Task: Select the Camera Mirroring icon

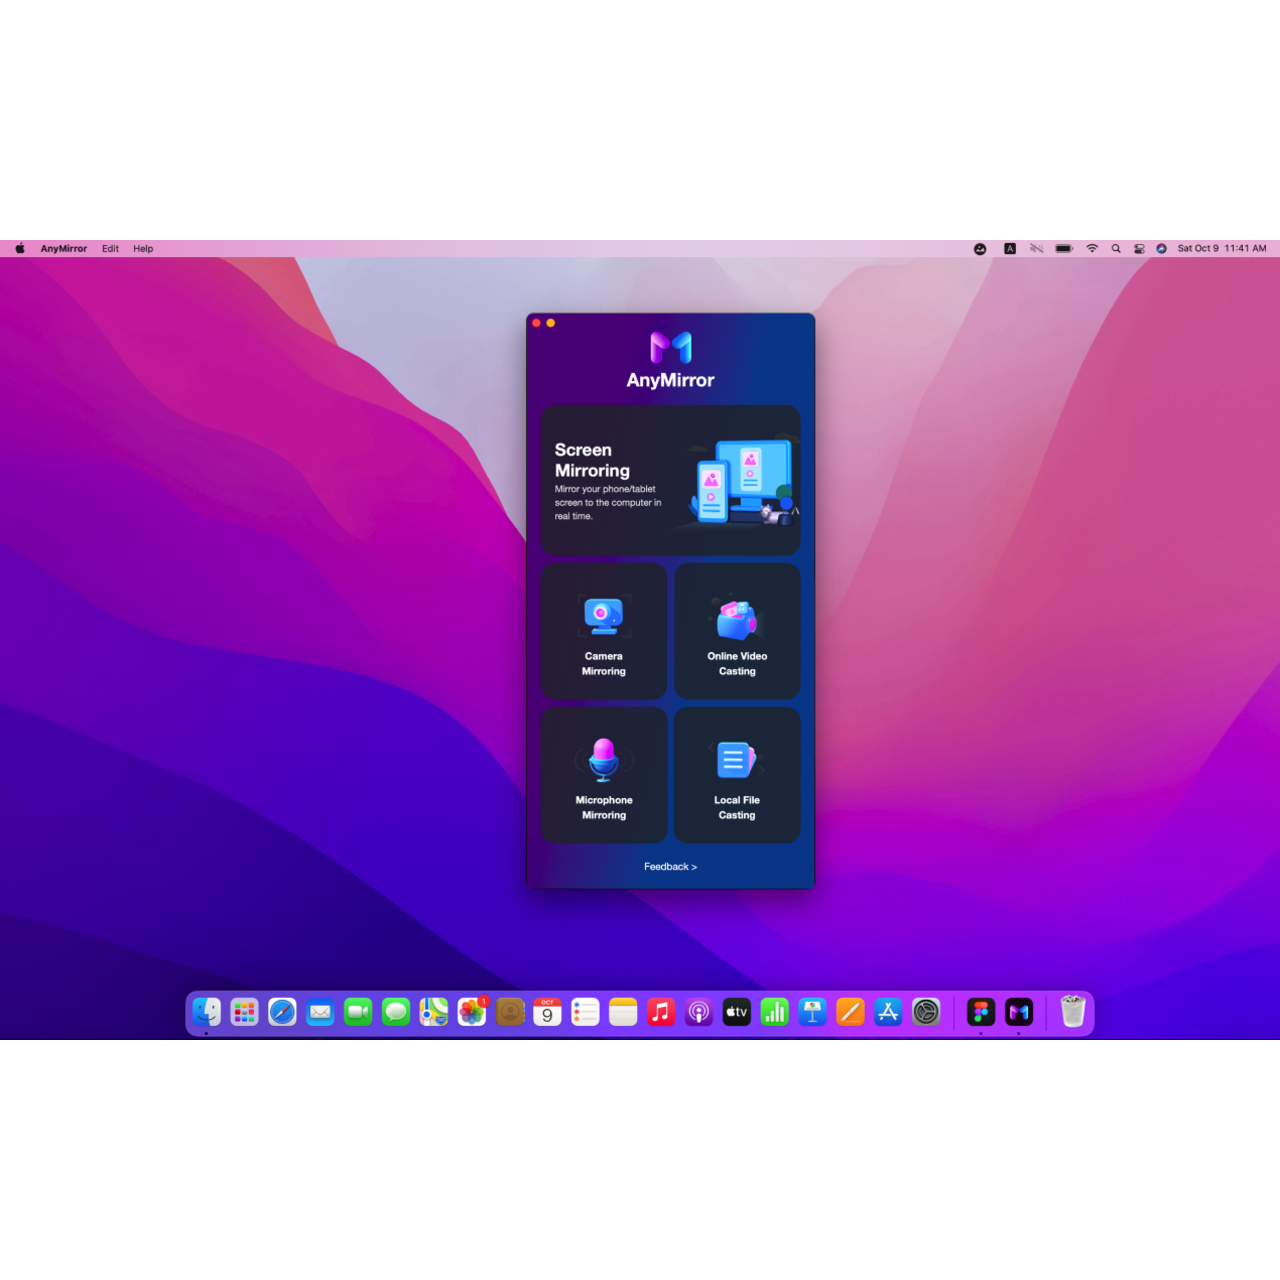Action: point(603,616)
